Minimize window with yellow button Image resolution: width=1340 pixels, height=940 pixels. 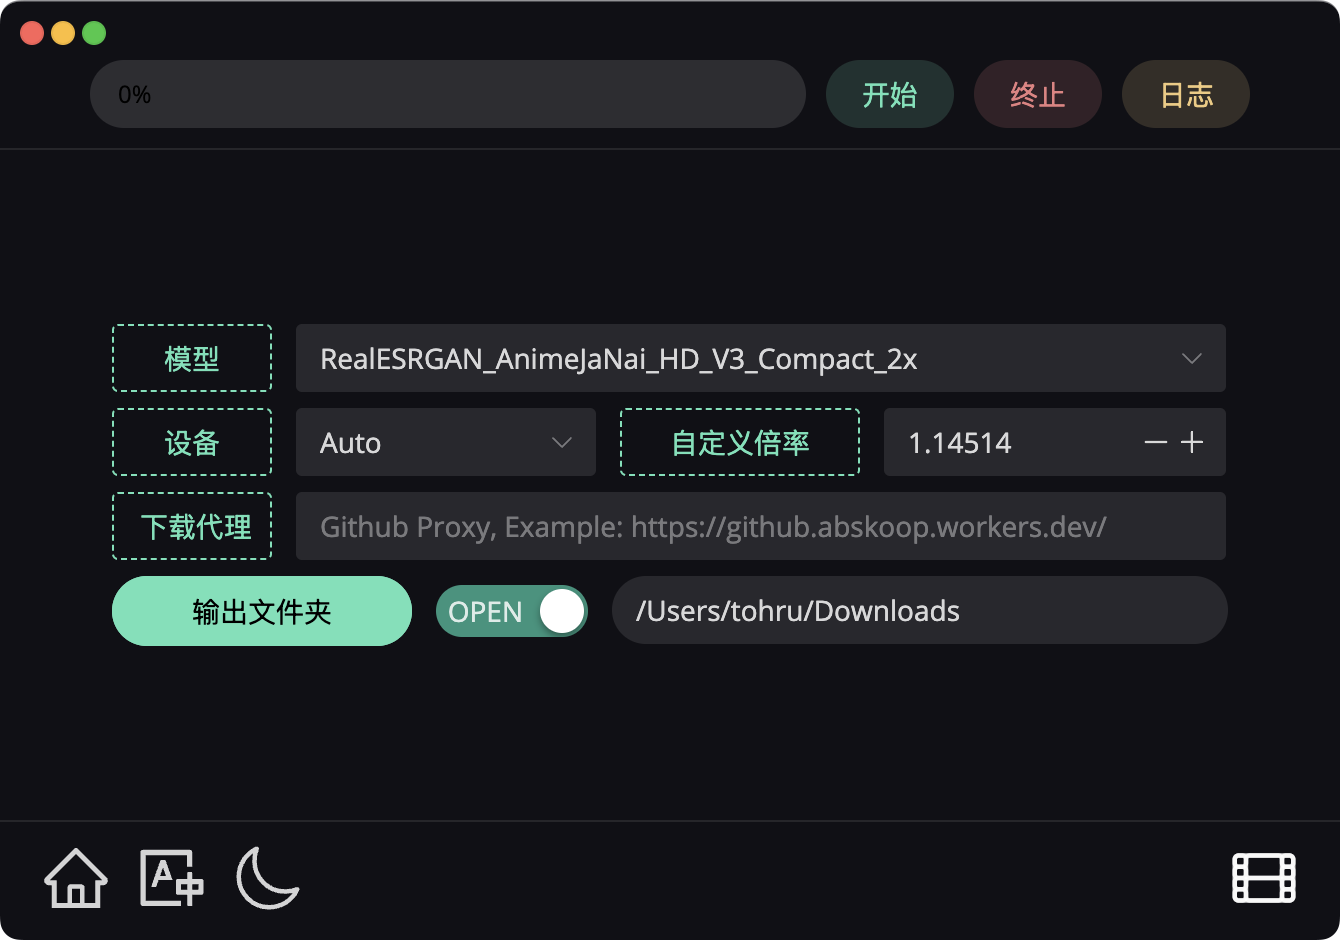pos(63,33)
